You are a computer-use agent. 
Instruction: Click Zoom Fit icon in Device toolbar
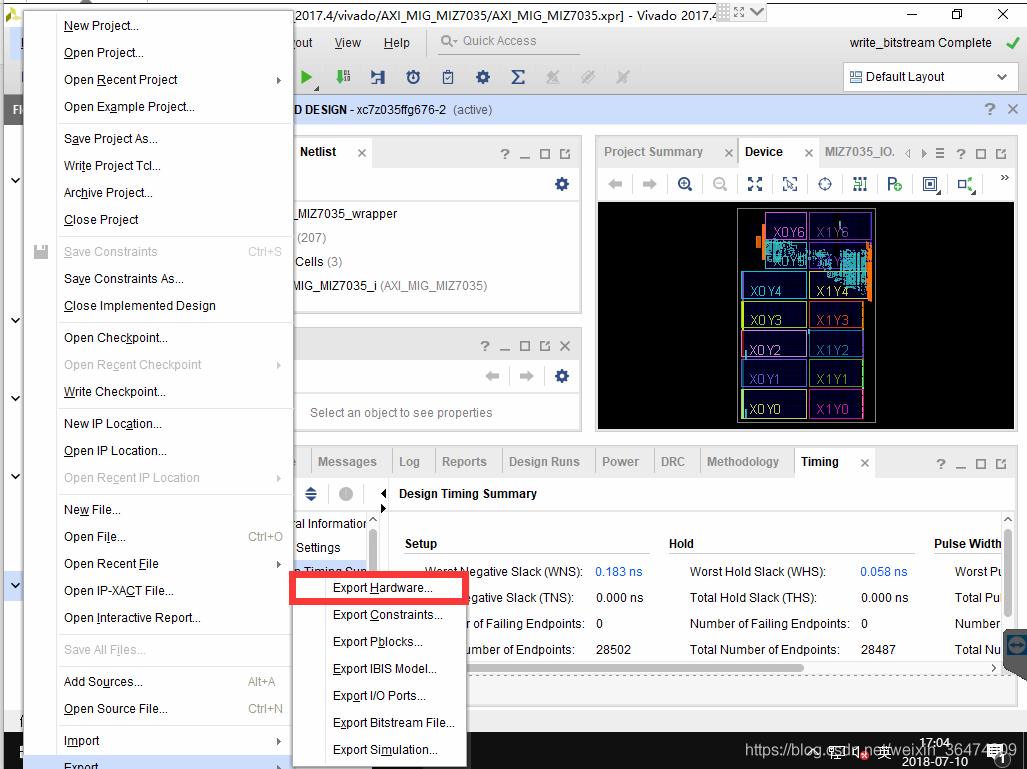point(755,184)
